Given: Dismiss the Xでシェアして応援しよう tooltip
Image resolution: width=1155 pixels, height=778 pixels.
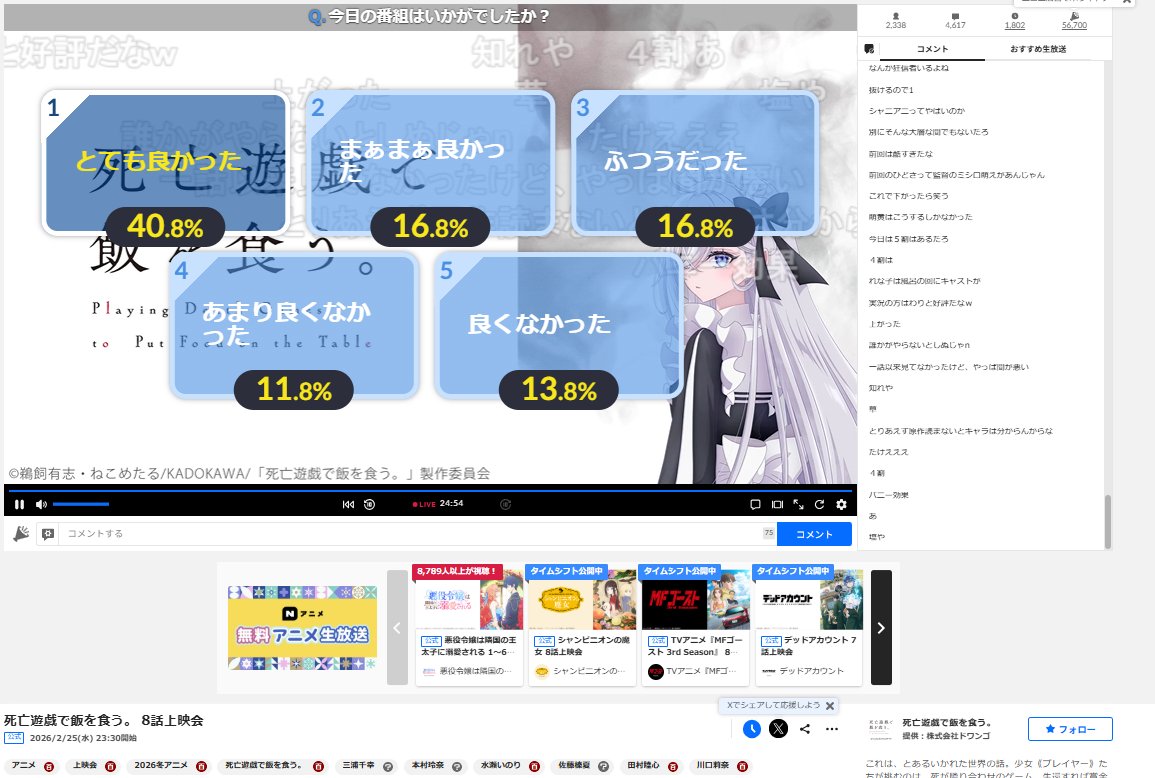Looking at the screenshot, I should tap(830, 706).
